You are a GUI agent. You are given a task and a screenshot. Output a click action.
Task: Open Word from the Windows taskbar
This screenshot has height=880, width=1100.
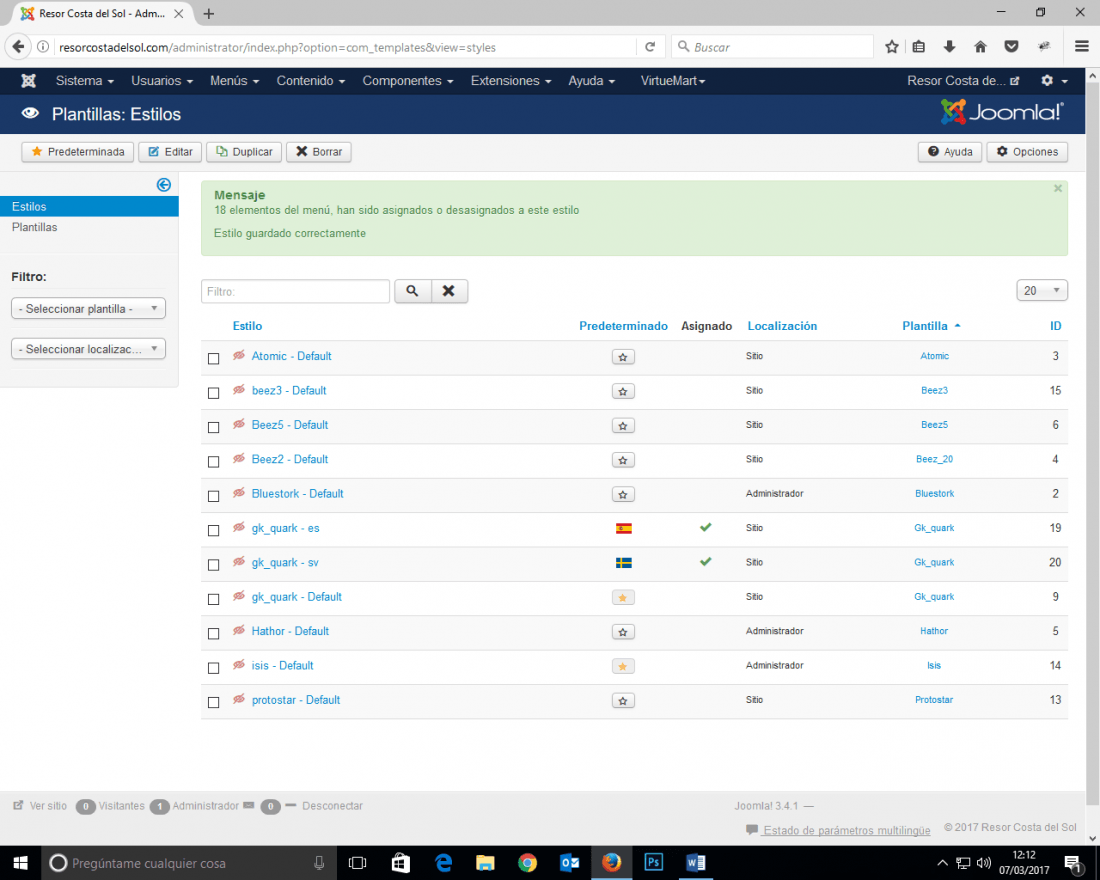coord(695,862)
